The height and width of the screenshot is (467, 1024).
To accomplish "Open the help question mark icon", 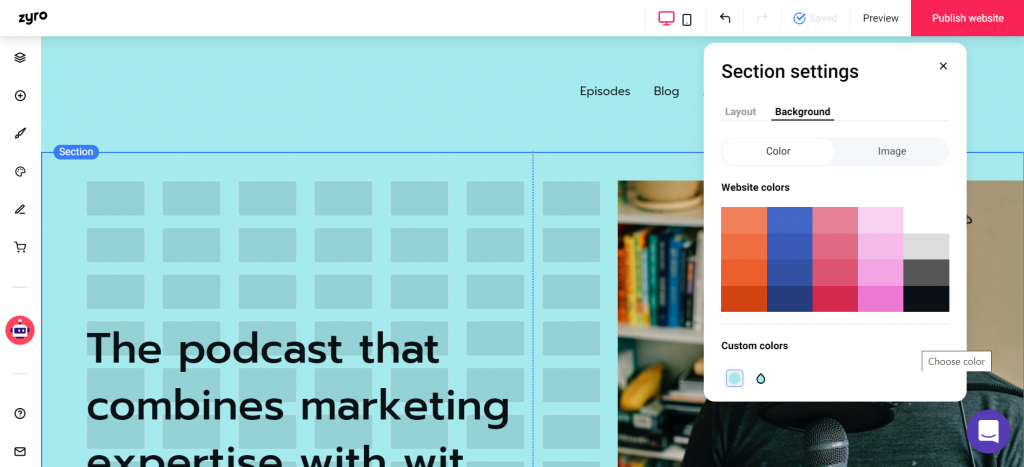I will (x=20, y=413).
